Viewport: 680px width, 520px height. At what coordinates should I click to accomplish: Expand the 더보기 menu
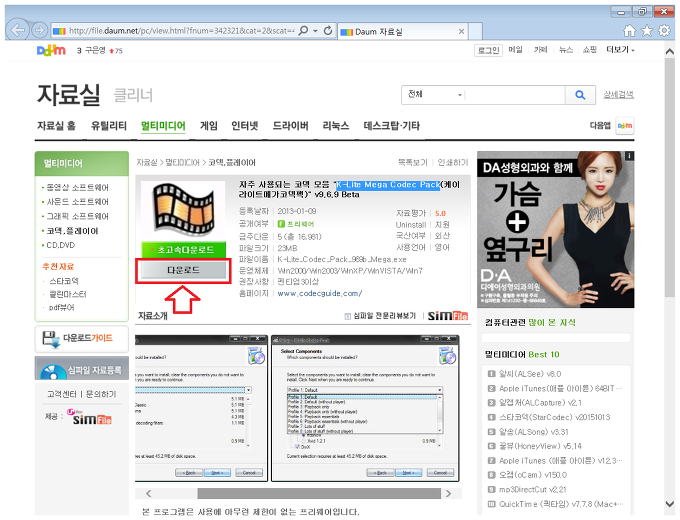click(x=620, y=50)
